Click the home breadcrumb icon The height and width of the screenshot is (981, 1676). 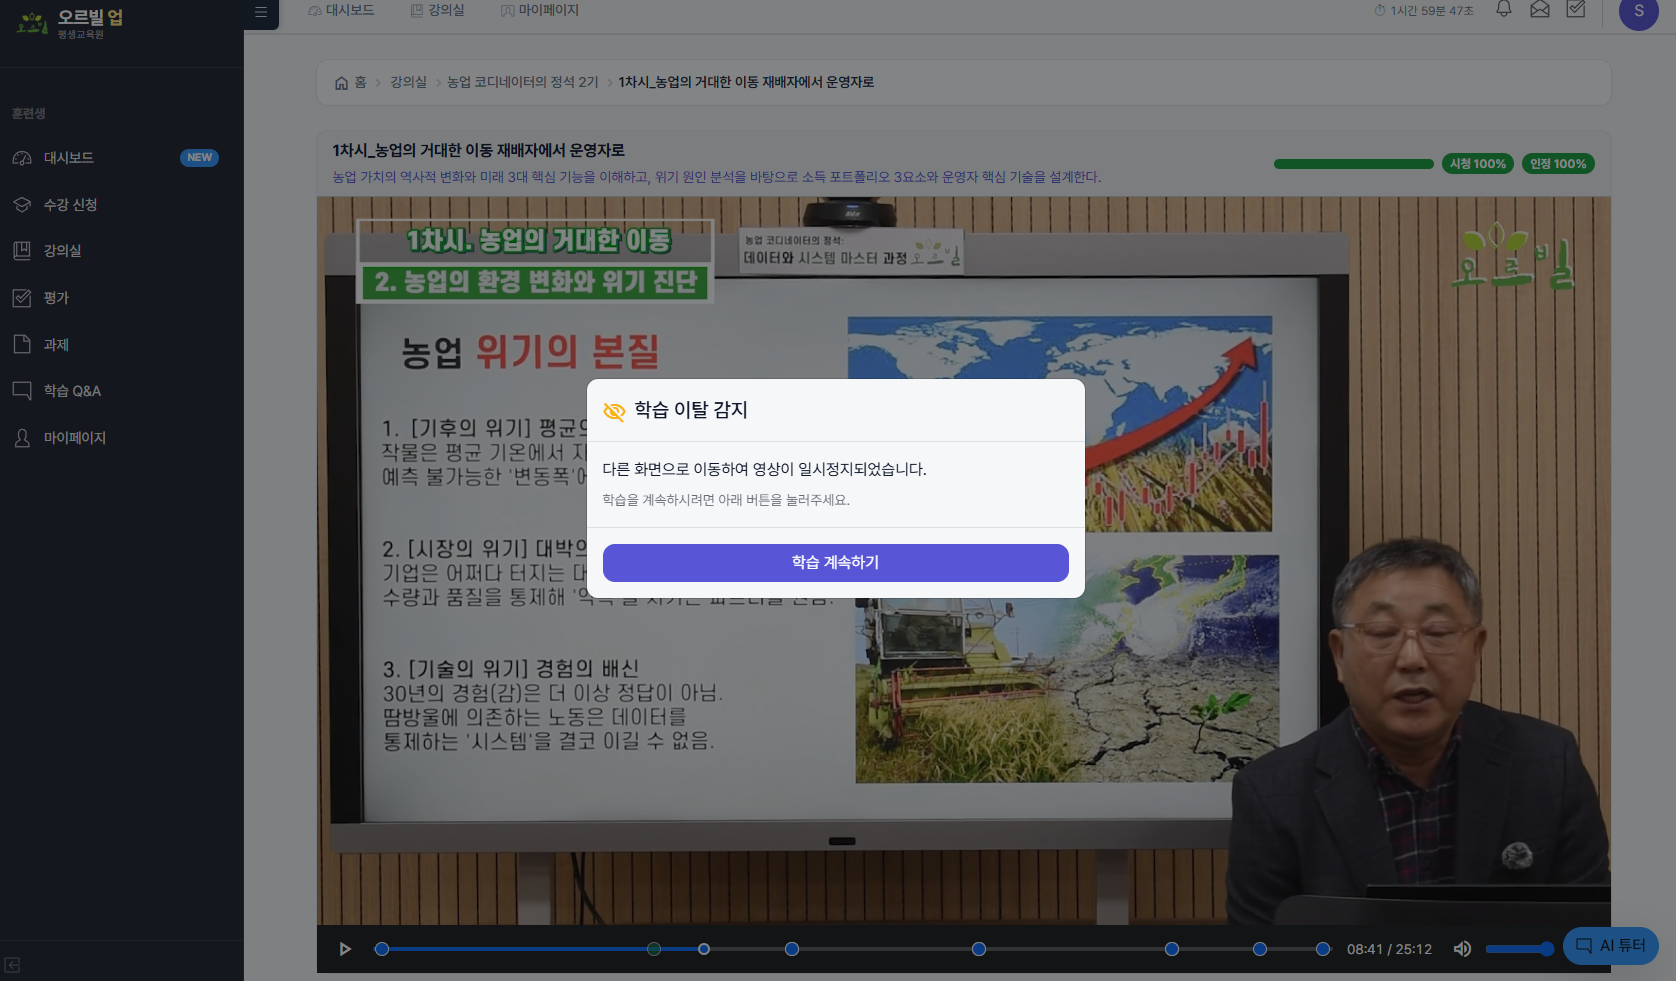pyautogui.click(x=342, y=83)
